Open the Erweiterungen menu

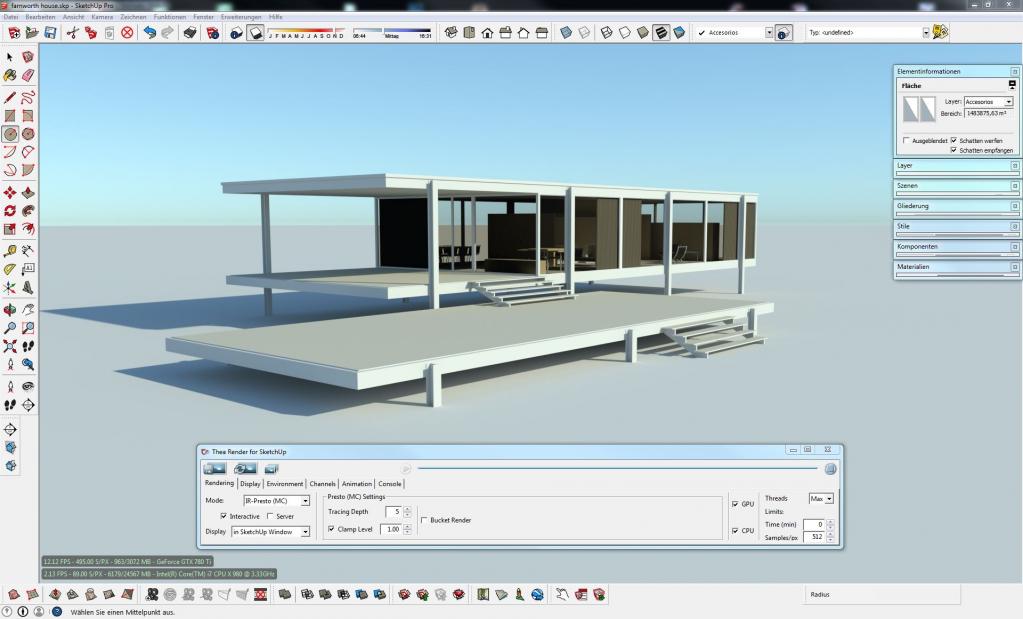[x=241, y=17]
